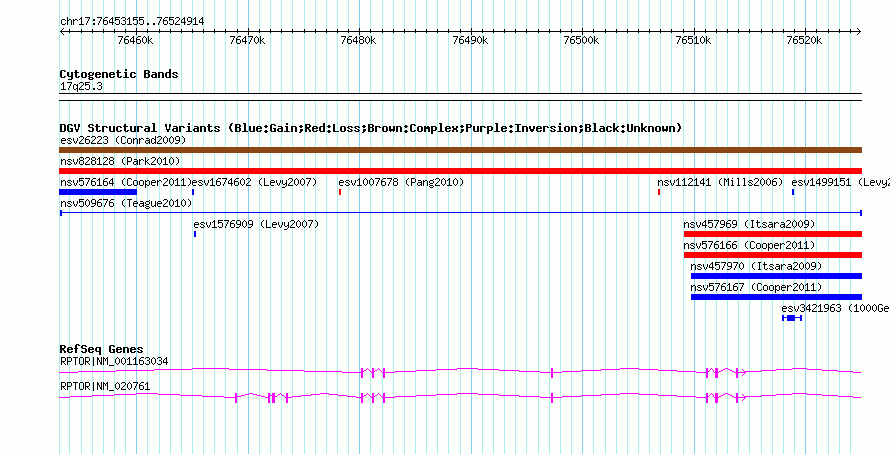This screenshot has height=454, width=890.
Task: Click the nsv576166 (Cooper2011) label
Action: 749,245
